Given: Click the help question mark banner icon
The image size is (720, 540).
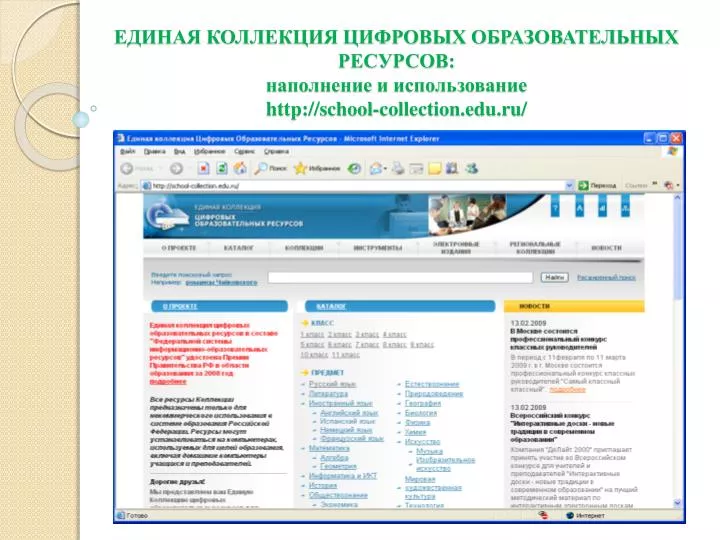Looking at the screenshot, I should [x=555, y=208].
